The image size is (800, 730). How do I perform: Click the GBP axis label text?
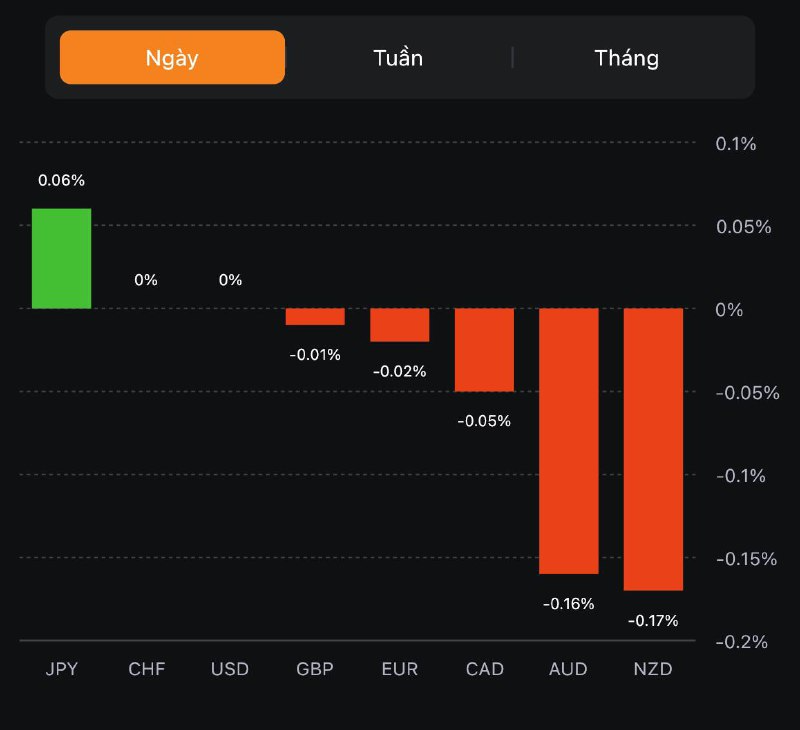point(315,669)
